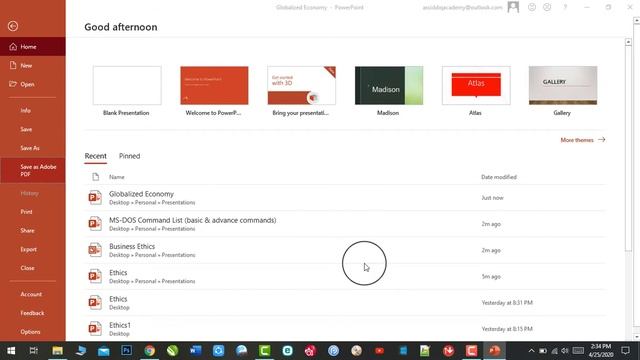Screen dimensions: 640x360
Task: Open the Account page
Action: pyautogui.click(x=33, y=294)
